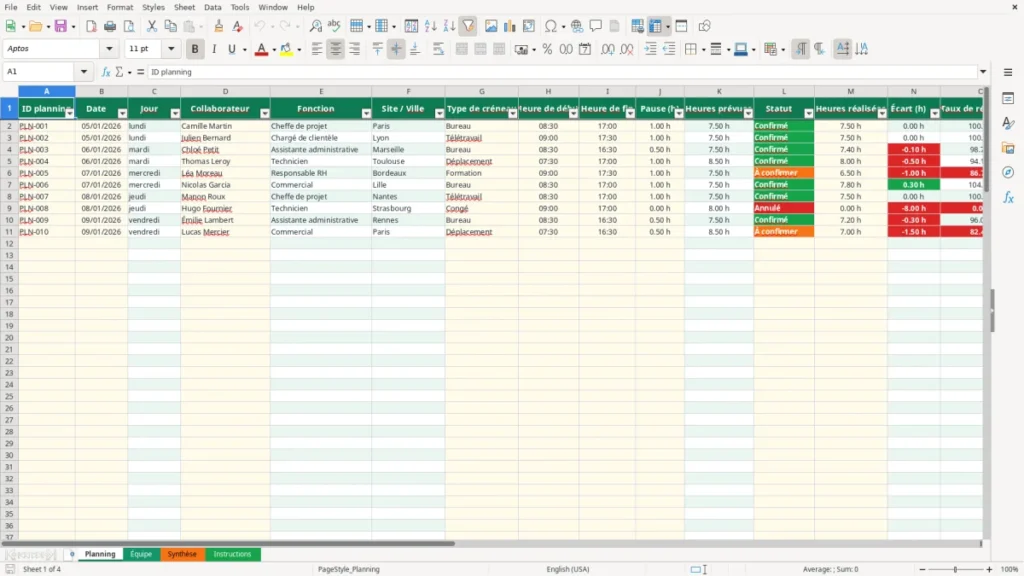The image size is (1024, 576).
Task: Open the Fonction column filter dropdown
Action: click(x=366, y=114)
